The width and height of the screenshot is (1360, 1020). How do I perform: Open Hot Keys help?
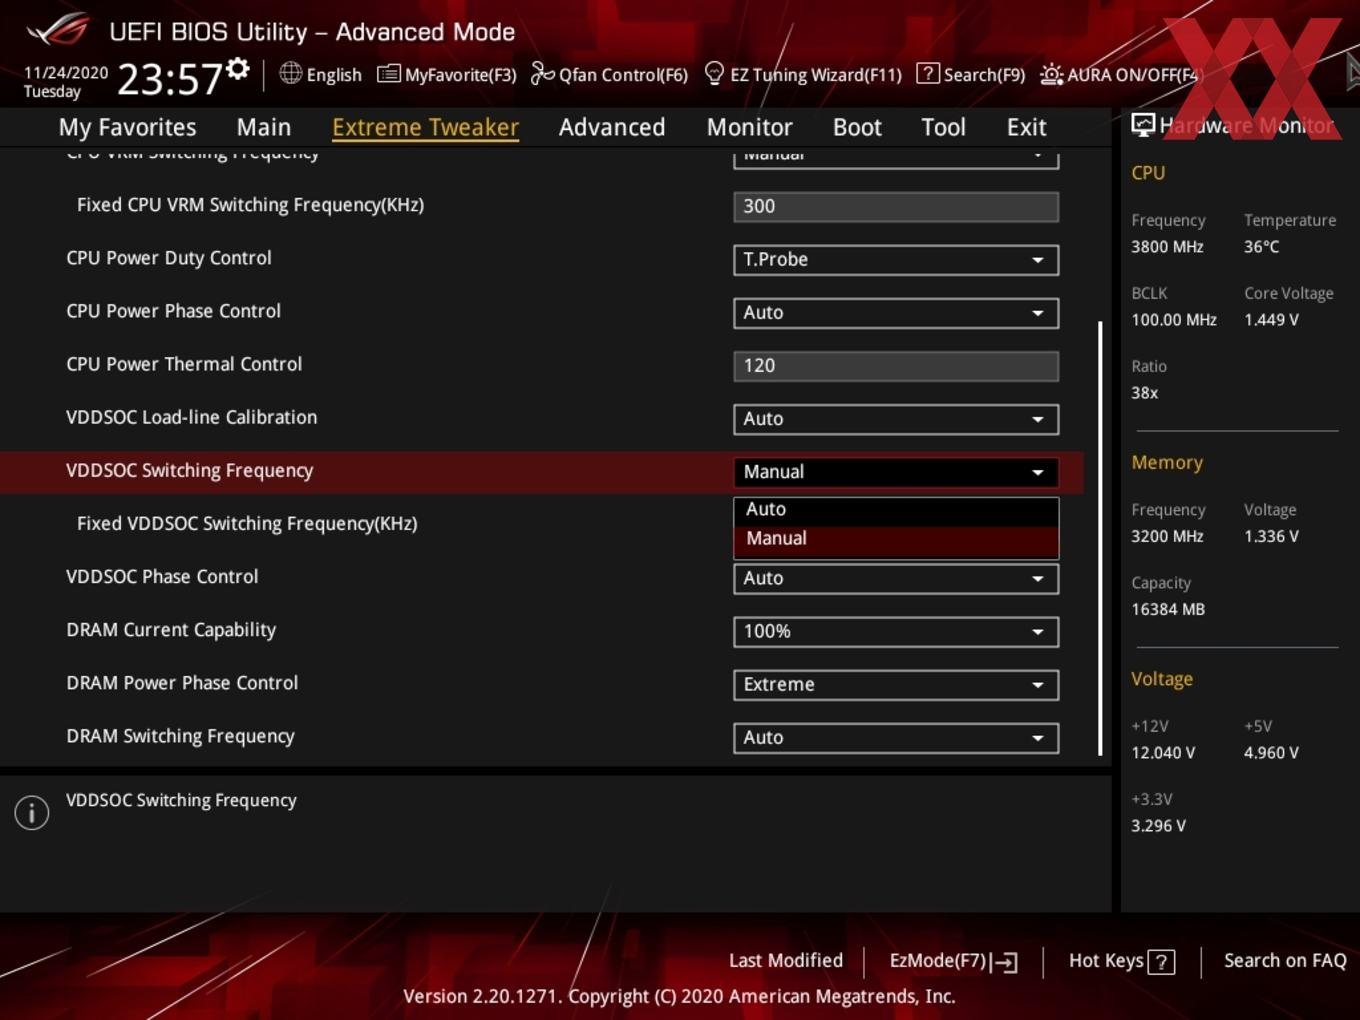[x=1121, y=961]
